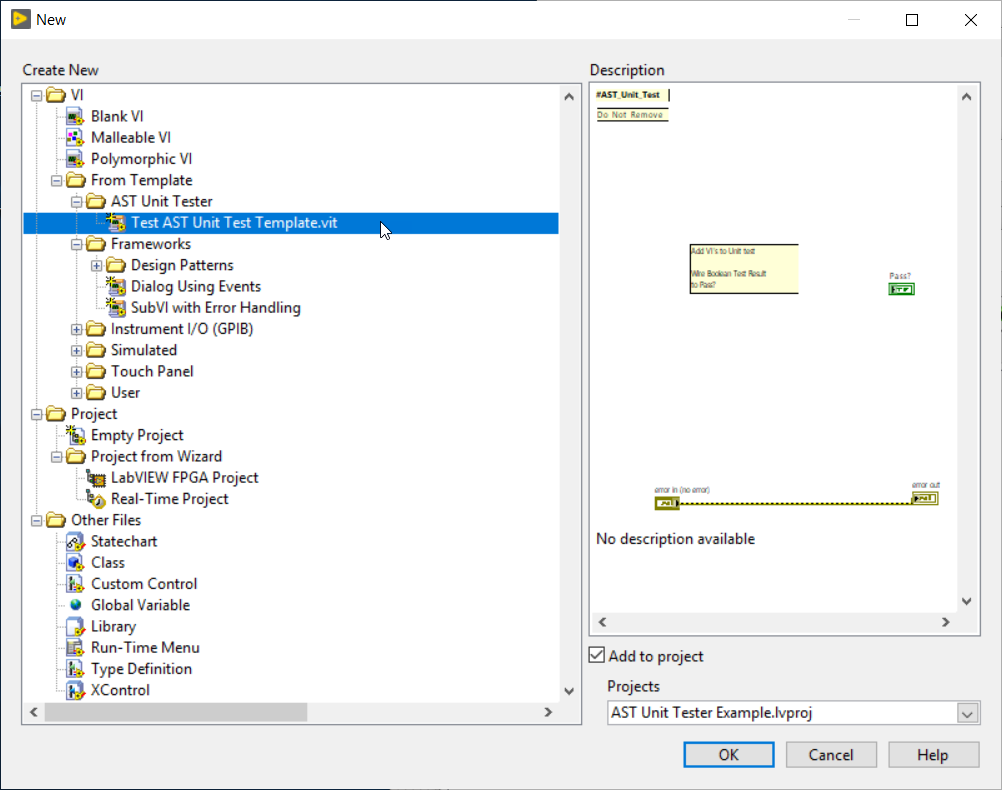Click the Dialog Using Events template icon
Viewport: 1002px width, 790px height.
coord(116,286)
